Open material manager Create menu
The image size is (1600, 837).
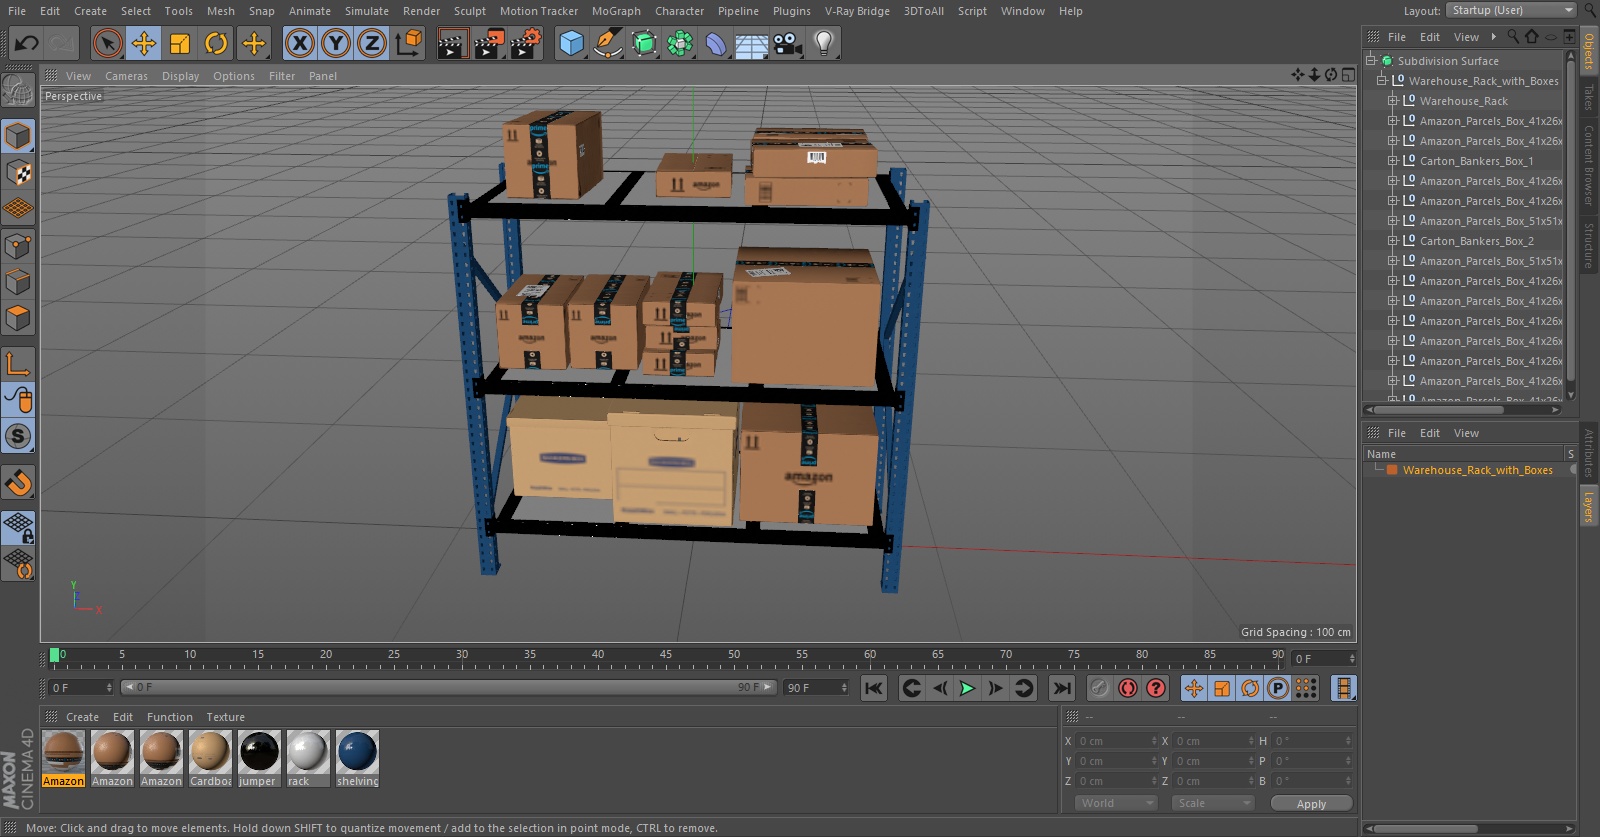(x=82, y=717)
